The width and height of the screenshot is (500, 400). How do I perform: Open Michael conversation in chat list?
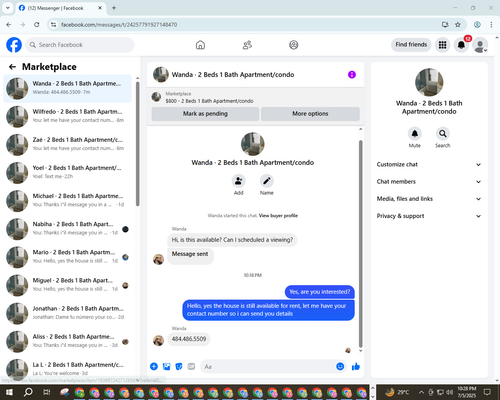(67, 201)
